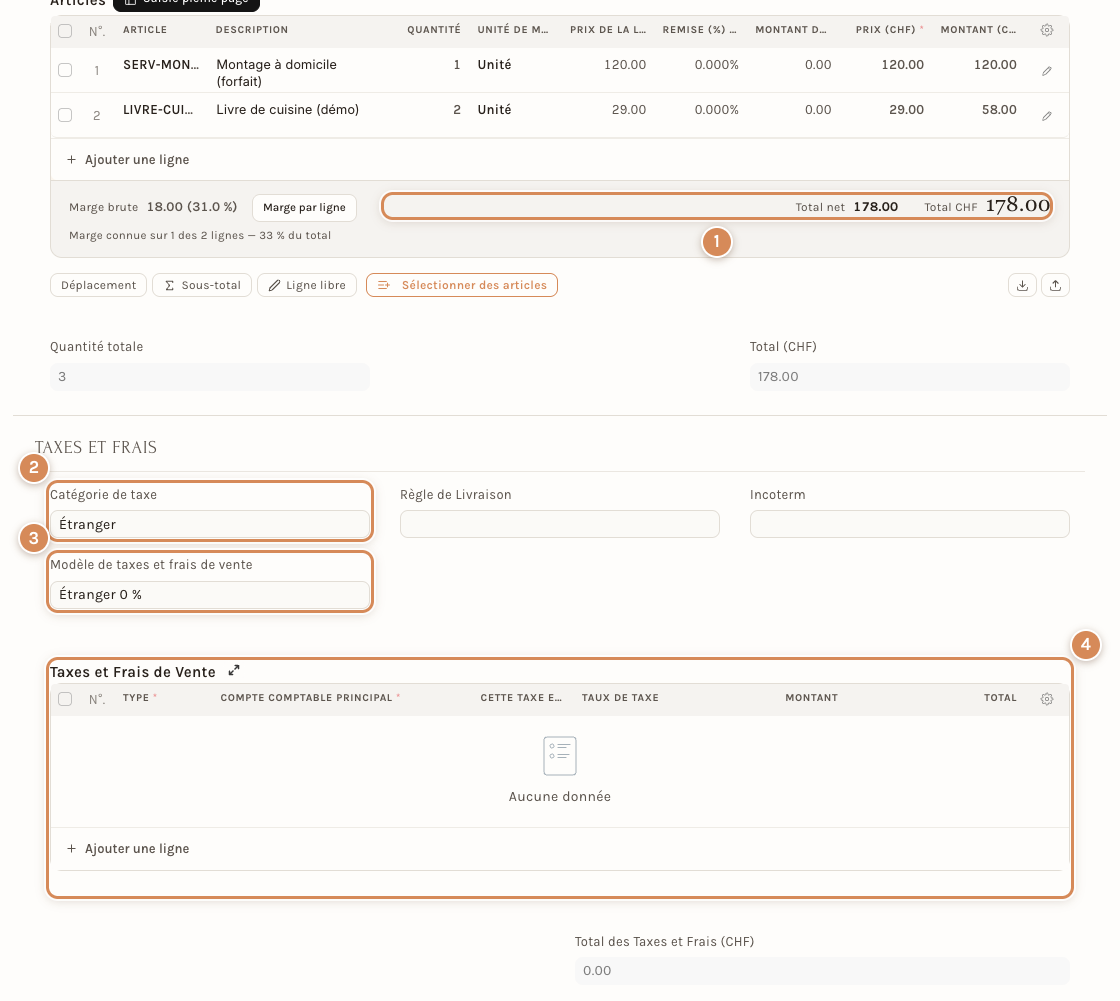The height and width of the screenshot is (1001, 1120).
Task: Tick checkbox for row 2 Livre de cuisine
Action: pyautogui.click(x=65, y=115)
